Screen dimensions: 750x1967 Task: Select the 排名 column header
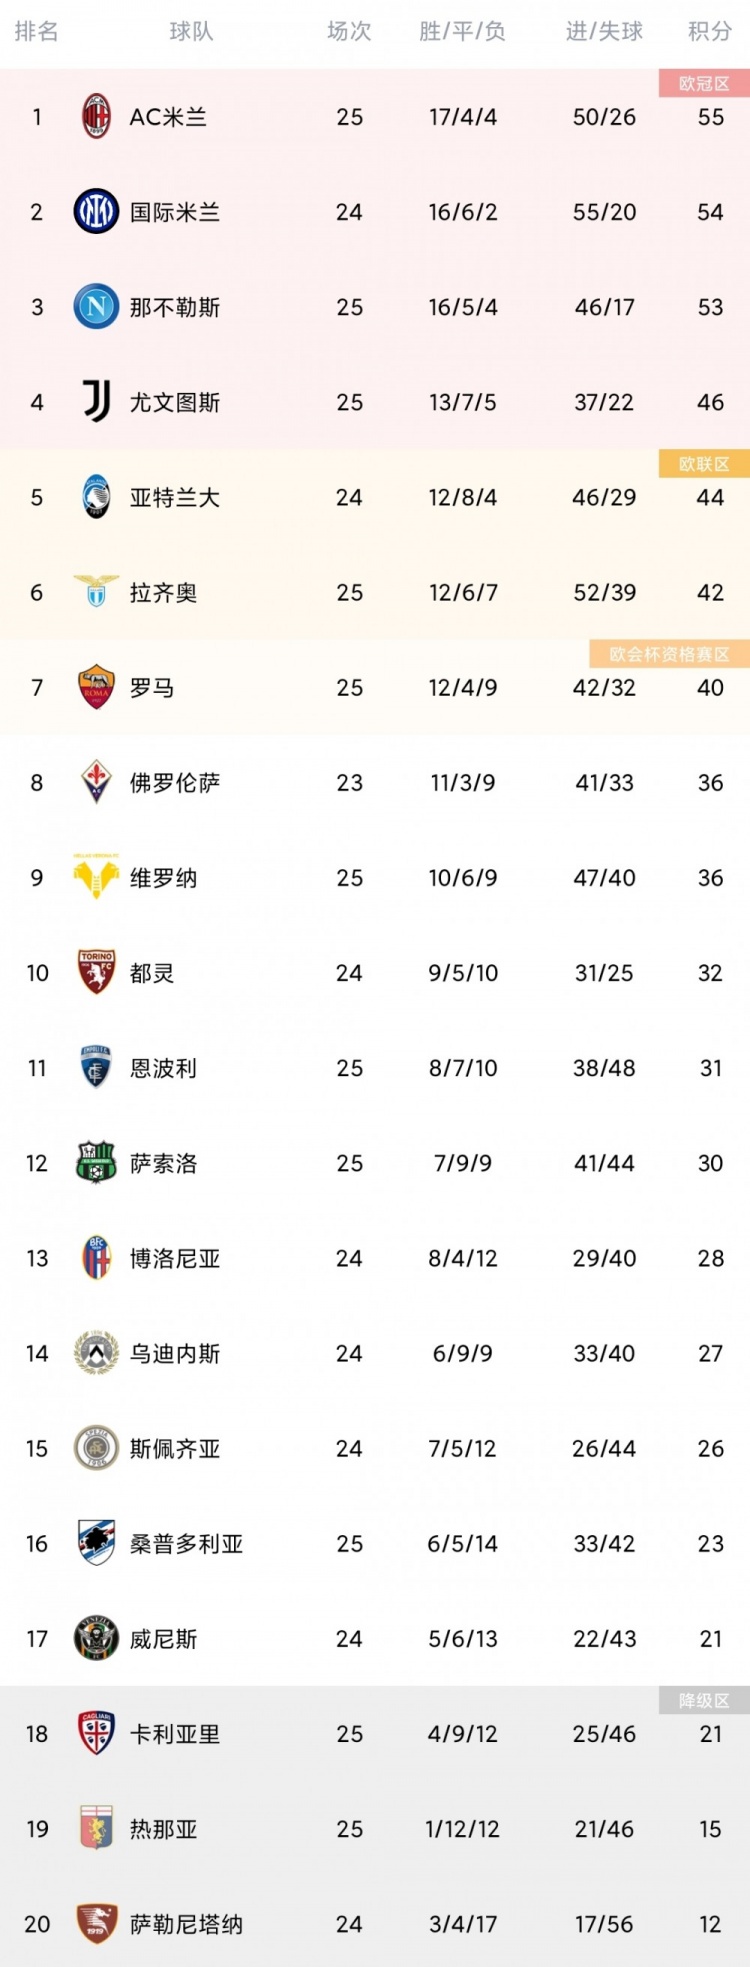pyautogui.click(x=37, y=32)
